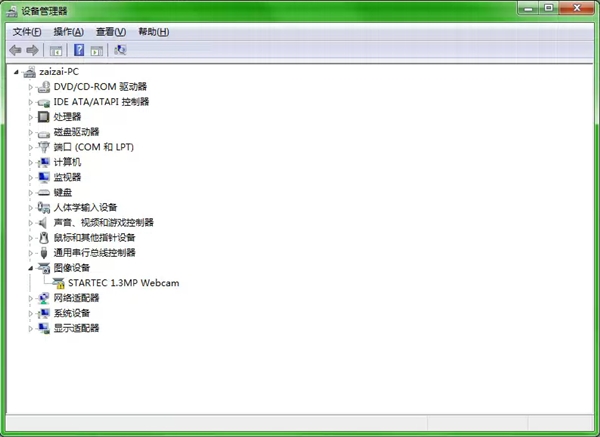Click the 计算机 category icon

point(43,162)
